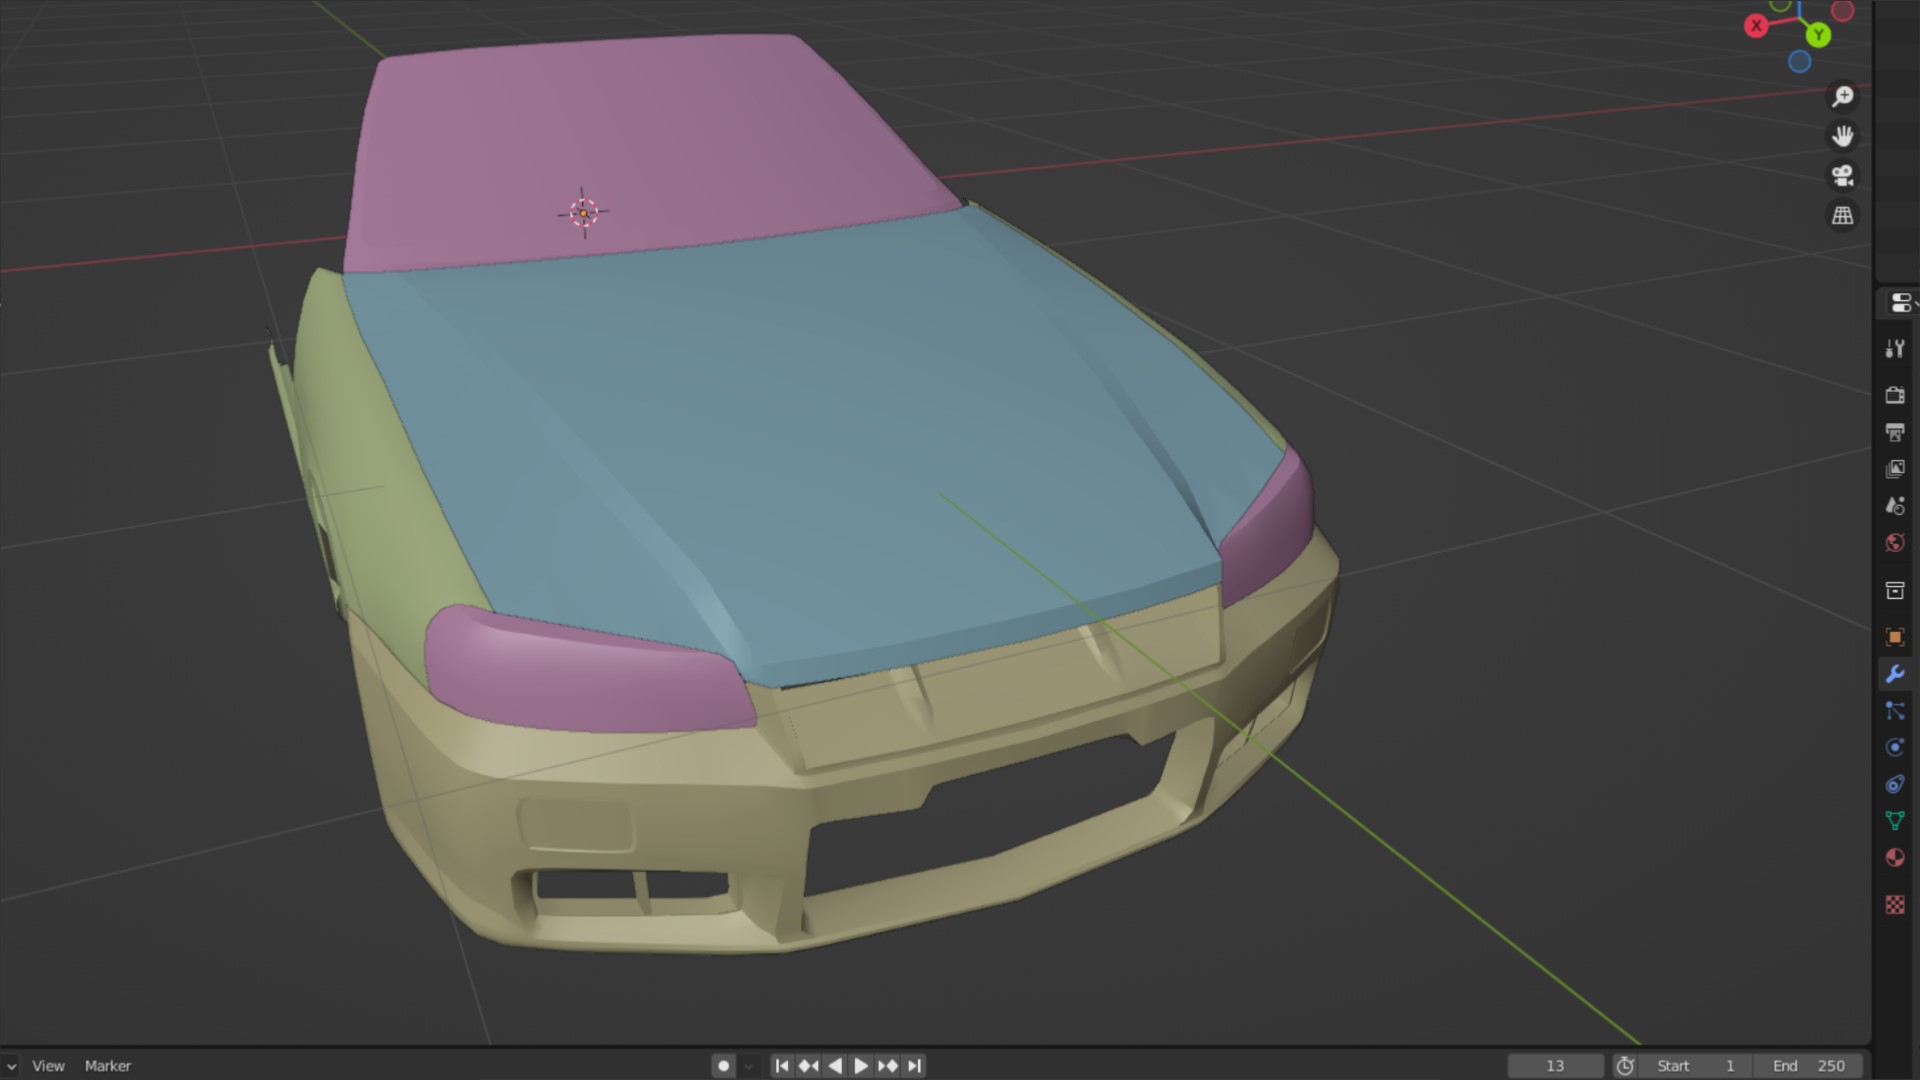Open the timeline View menu
This screenshot has width=1920, height=1080.
(x=48, y=1066)
